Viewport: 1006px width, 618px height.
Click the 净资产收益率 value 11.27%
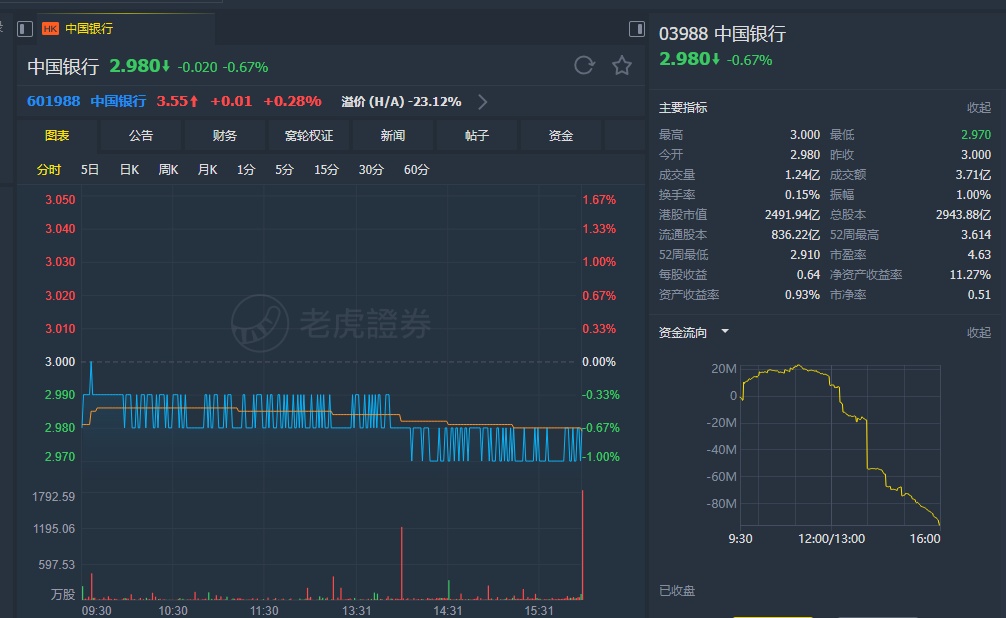click(970, 275)
